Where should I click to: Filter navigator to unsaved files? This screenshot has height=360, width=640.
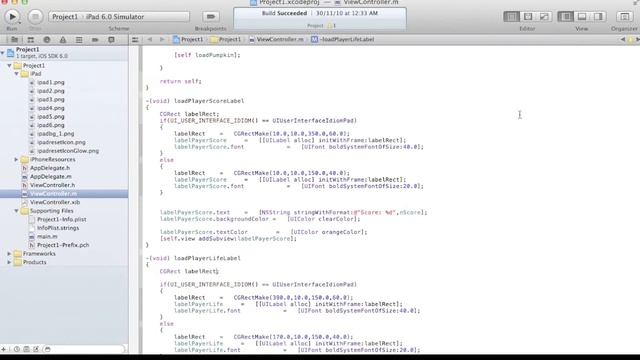pos(36,349)
